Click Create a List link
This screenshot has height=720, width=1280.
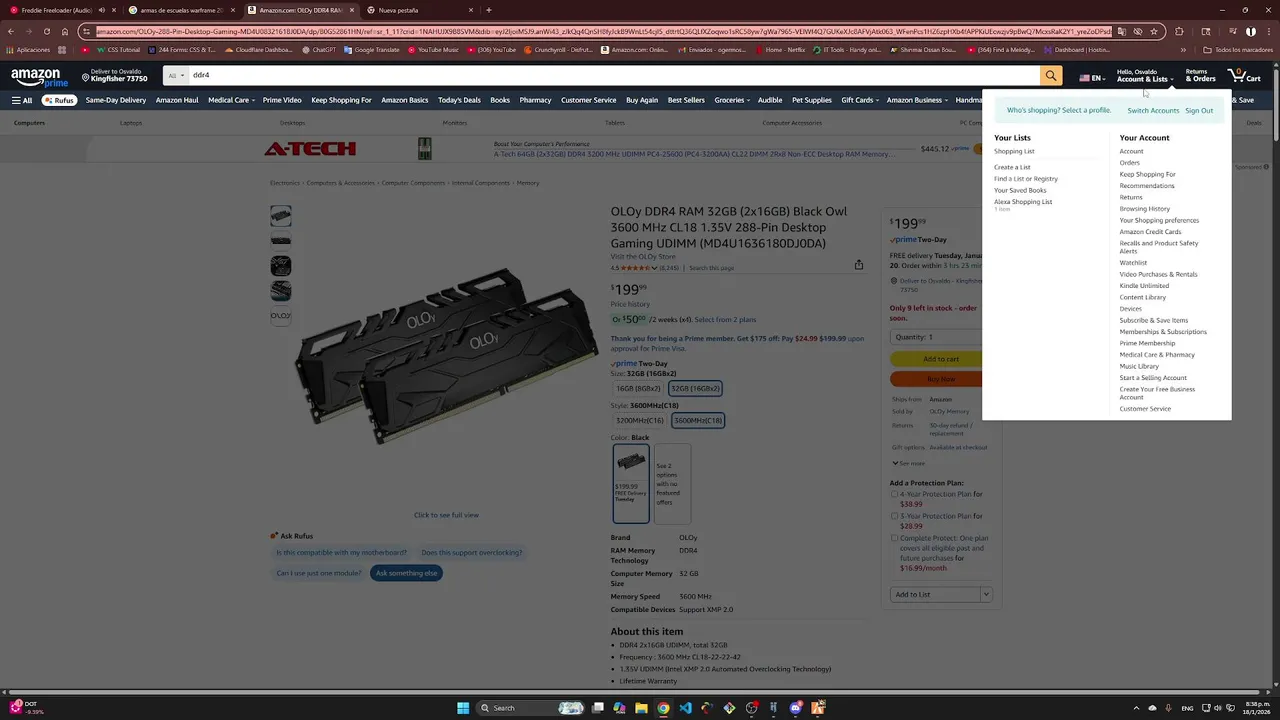point(1012,167)
